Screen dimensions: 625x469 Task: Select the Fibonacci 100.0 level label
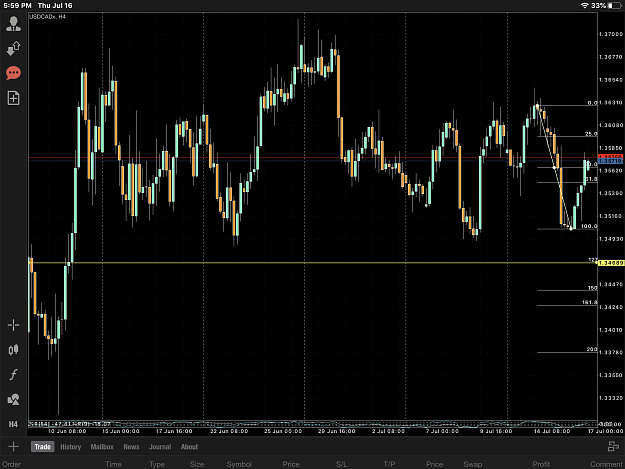coord(589,226)
